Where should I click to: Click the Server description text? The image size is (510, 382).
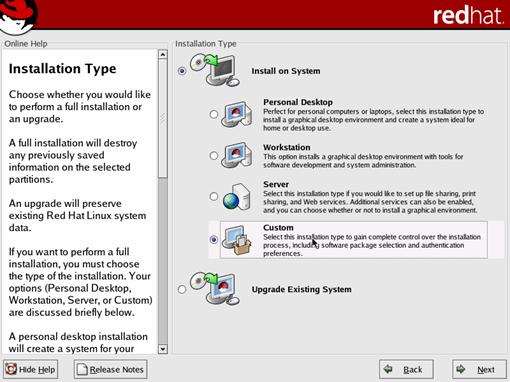point(370,202)
